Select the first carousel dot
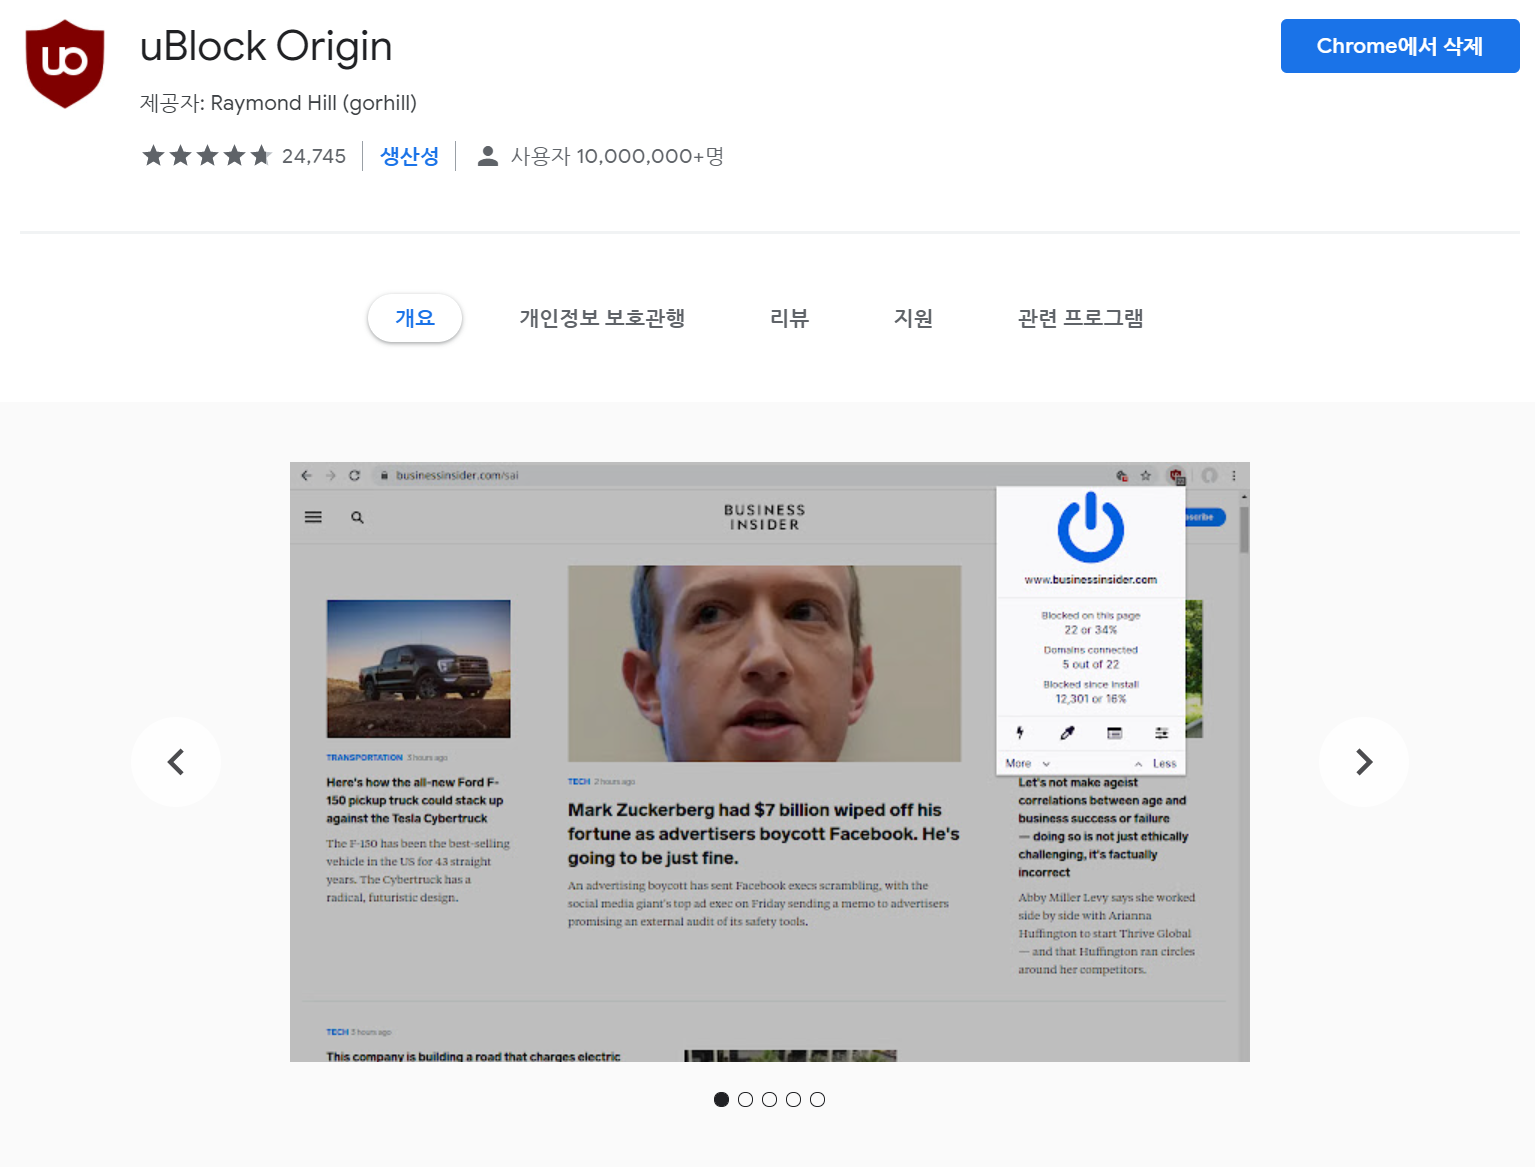Image resolution: width=1535 pixels, height=1167 pixels. pyautogui.click(x=721, y=1099)
